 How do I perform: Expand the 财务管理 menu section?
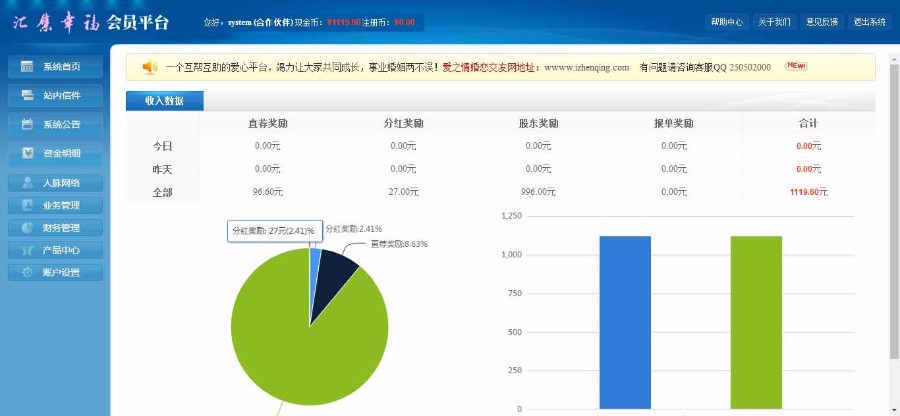tap(60, 228)
